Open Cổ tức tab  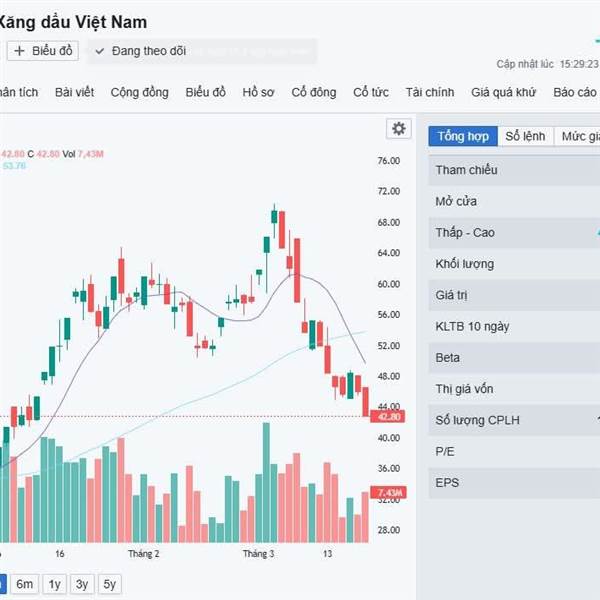pyautogui.click(x=371, y=92)
